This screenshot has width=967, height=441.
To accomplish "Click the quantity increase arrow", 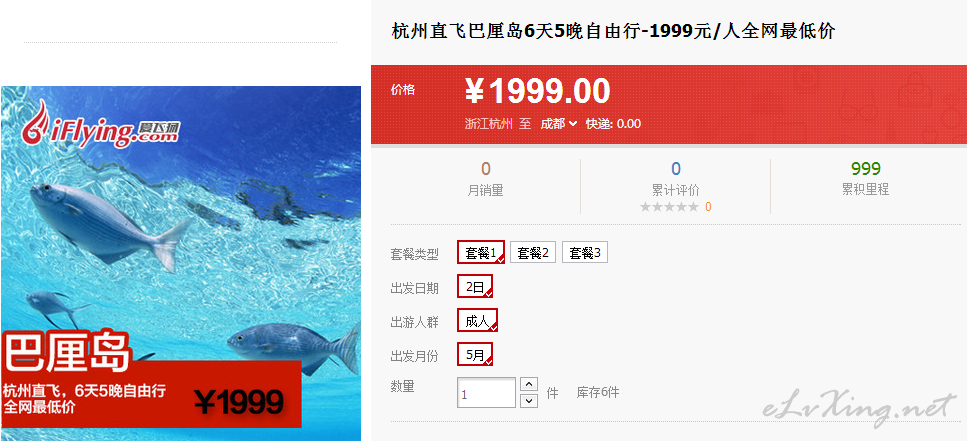I will [529, 384].
